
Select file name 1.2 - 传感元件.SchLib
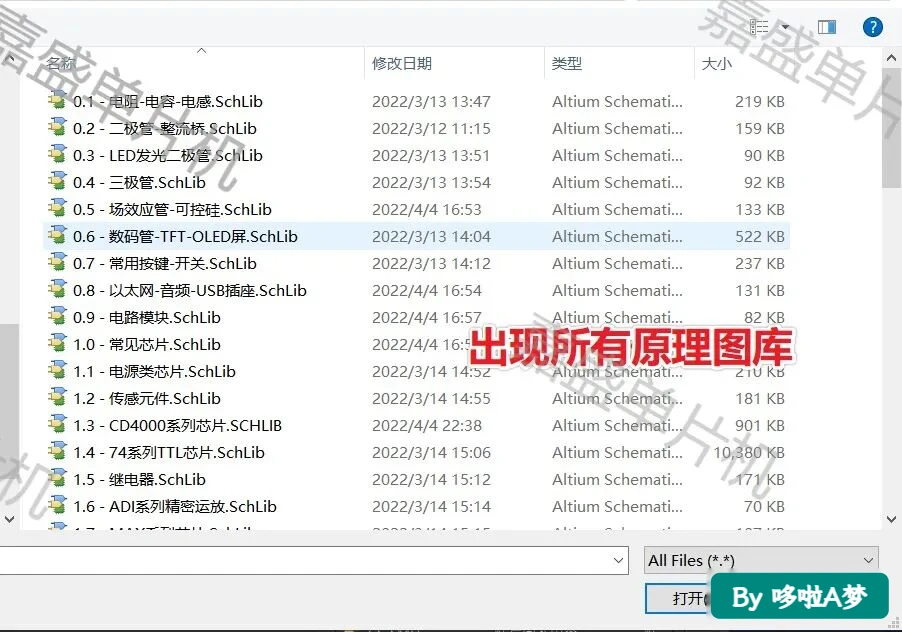(147, 399)
